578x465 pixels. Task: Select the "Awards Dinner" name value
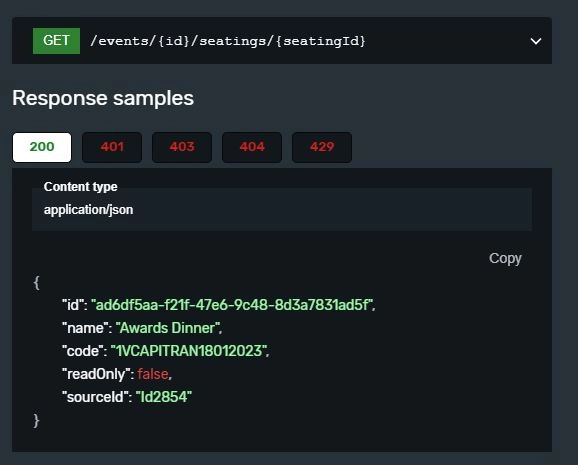(168, 328)
